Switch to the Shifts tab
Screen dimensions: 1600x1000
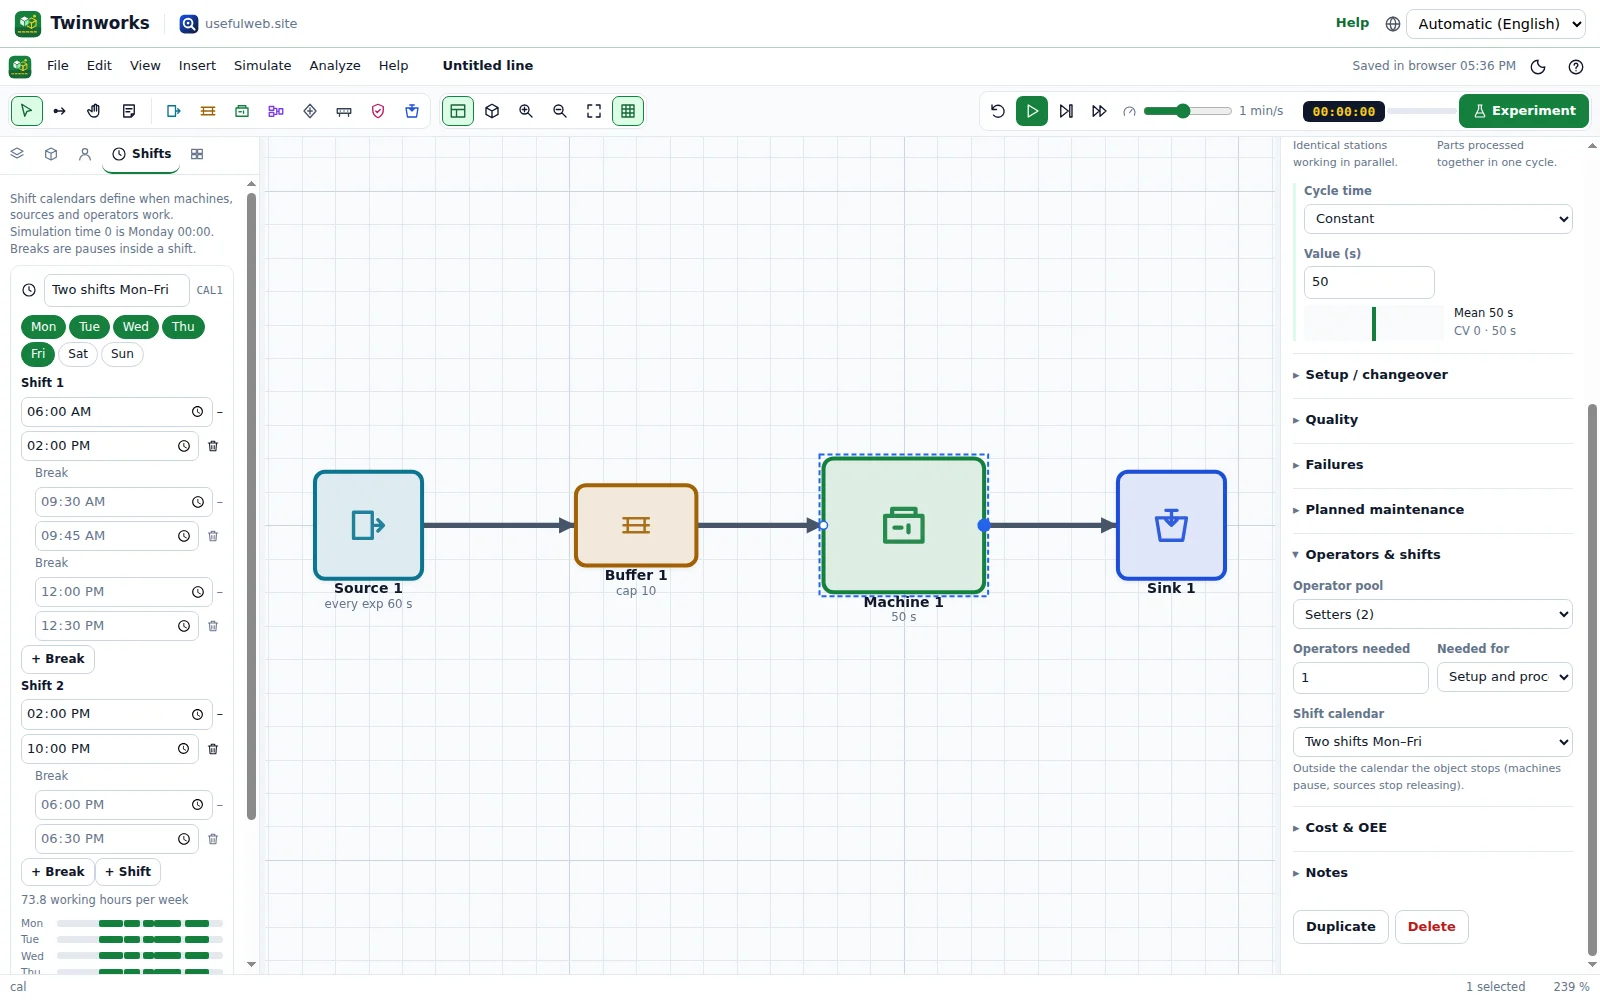click(x=142, y=154)
